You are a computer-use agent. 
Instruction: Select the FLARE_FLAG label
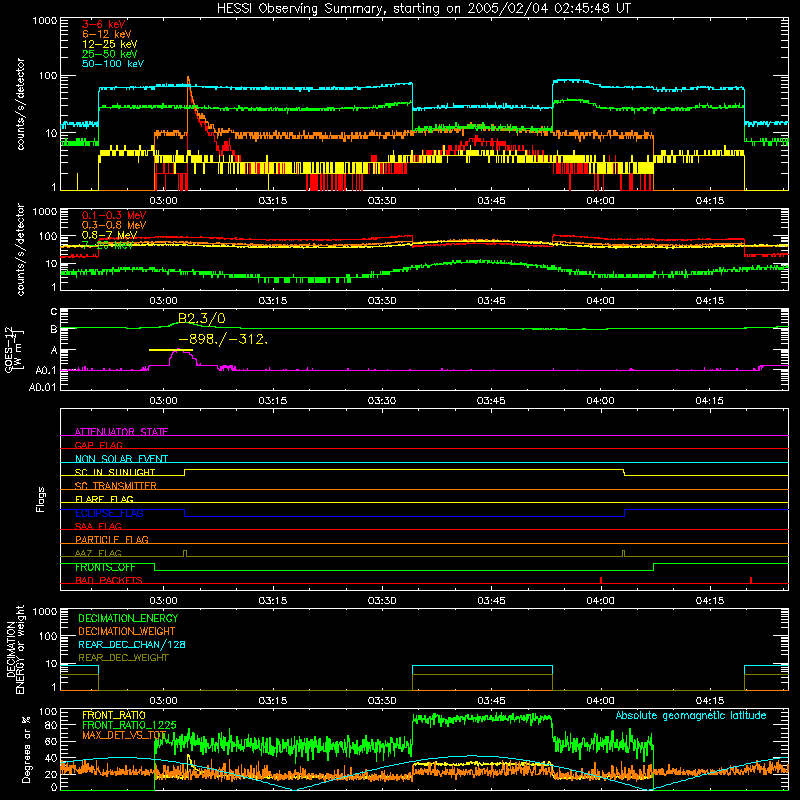104,499
